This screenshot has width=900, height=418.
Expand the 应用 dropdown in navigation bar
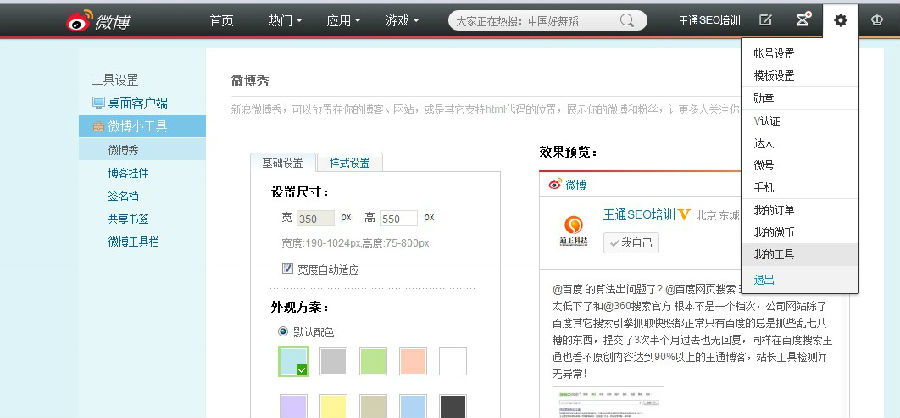(x=345, y=20)
